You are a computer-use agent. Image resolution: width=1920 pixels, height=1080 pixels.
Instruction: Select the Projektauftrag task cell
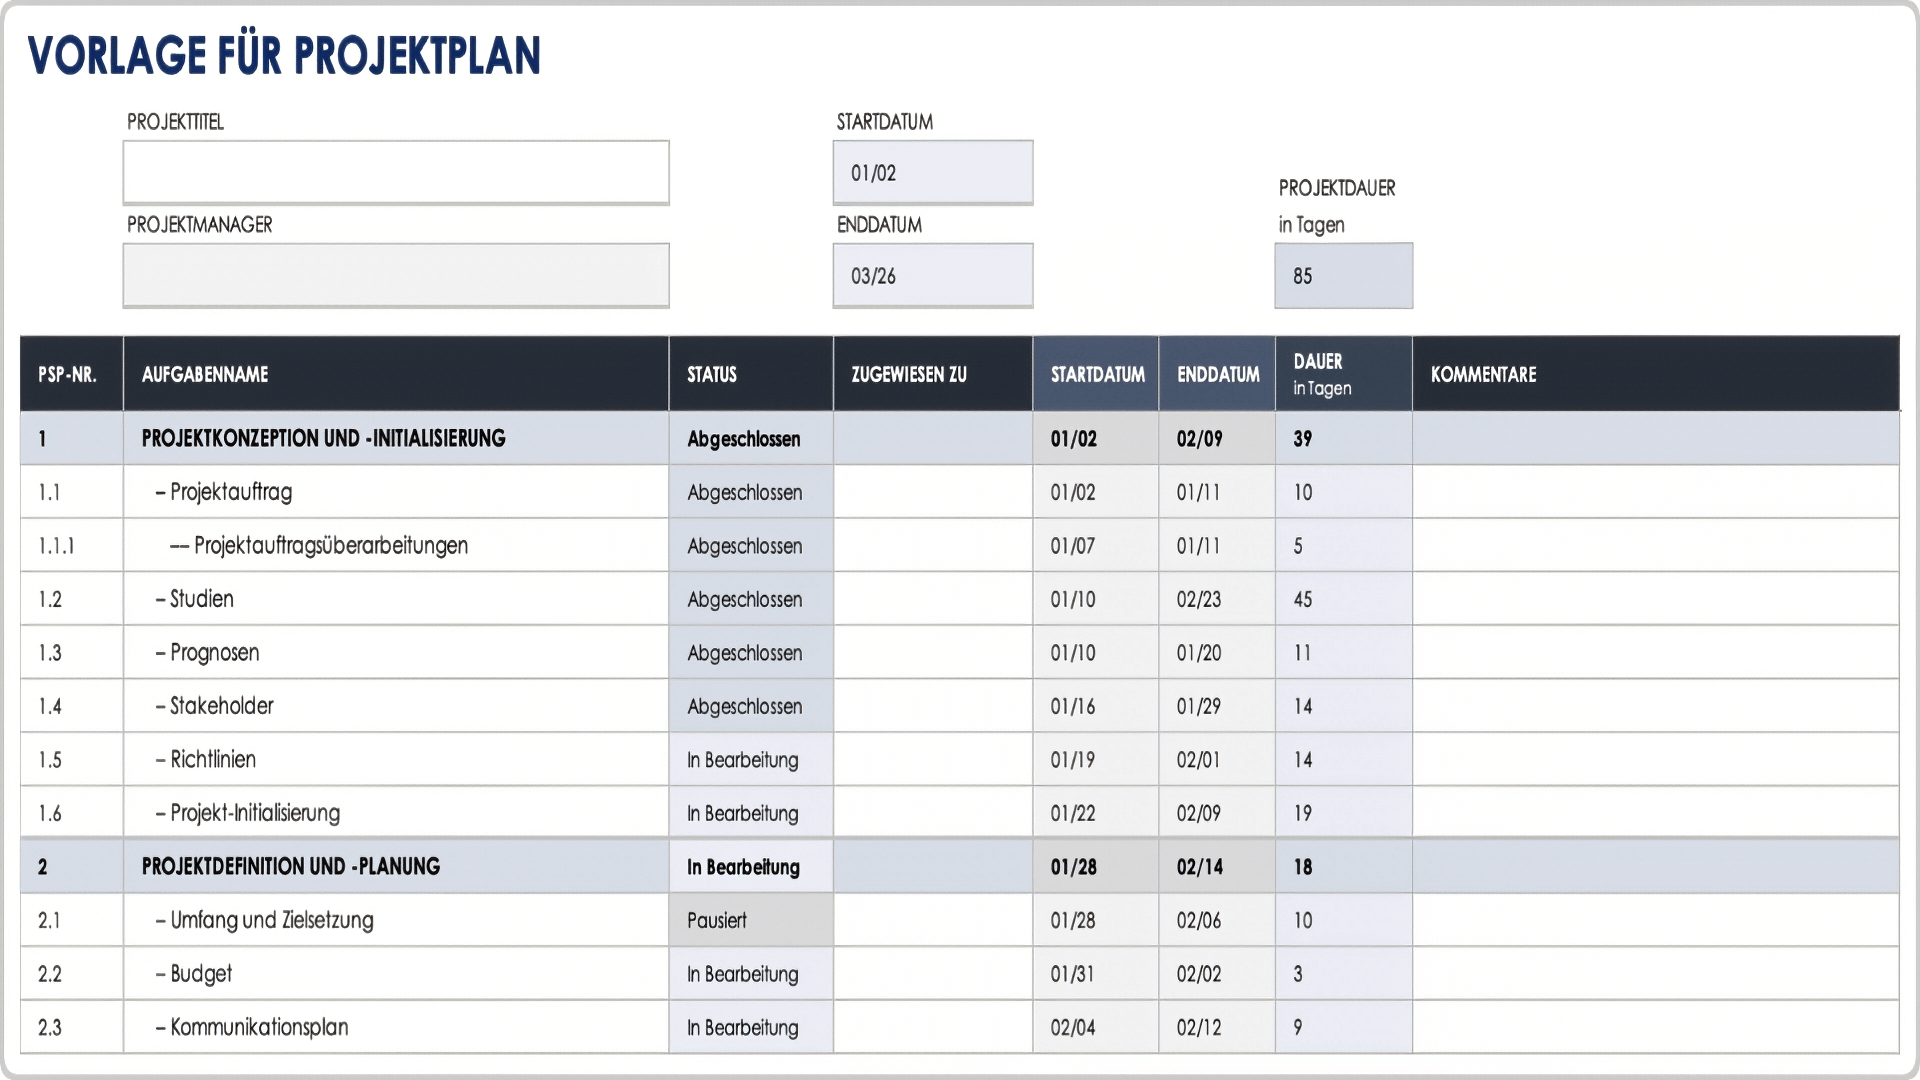[x=396, y=492]
